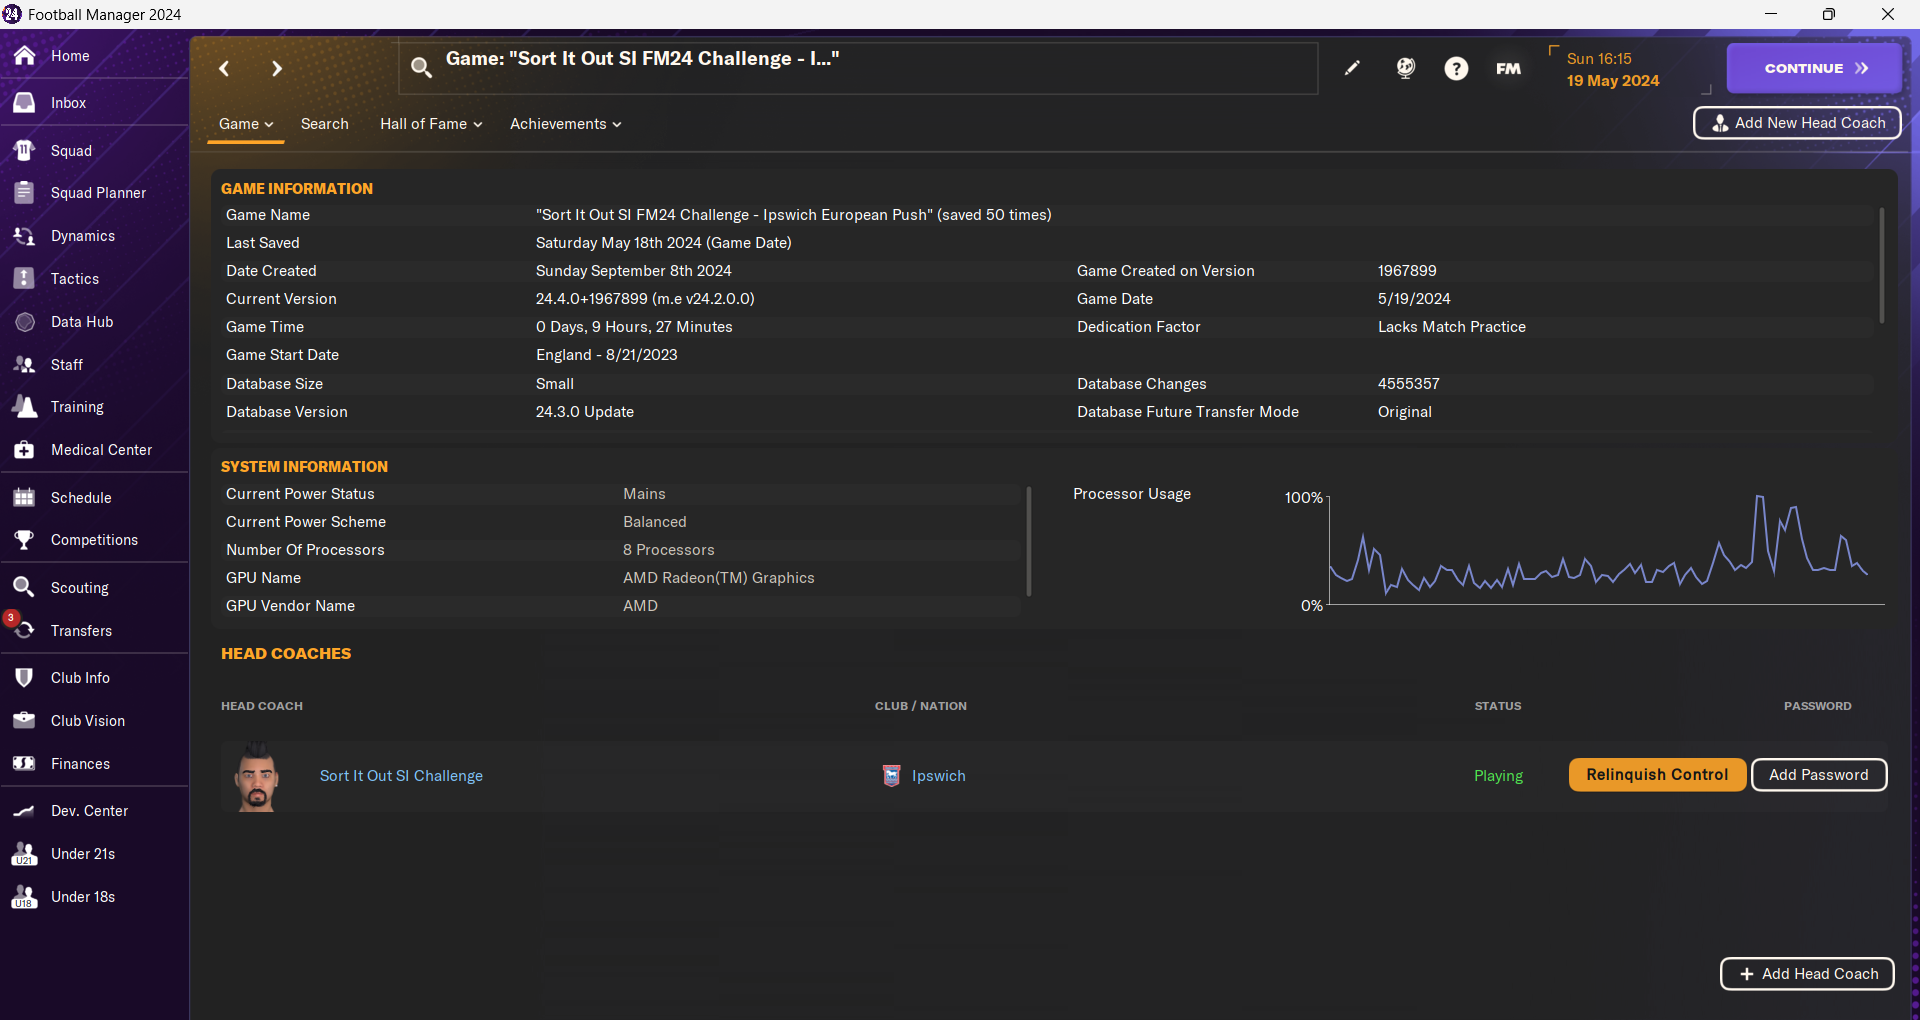This screenshot has height=1020, width=1920.
Task: Go back with the left arrow
Action: click(x=224, y=68)
